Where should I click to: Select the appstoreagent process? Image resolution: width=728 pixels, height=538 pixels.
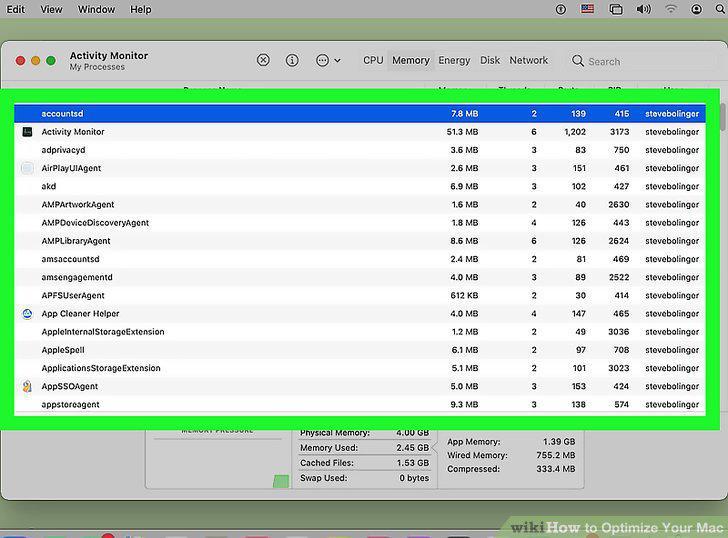point(360,404)
